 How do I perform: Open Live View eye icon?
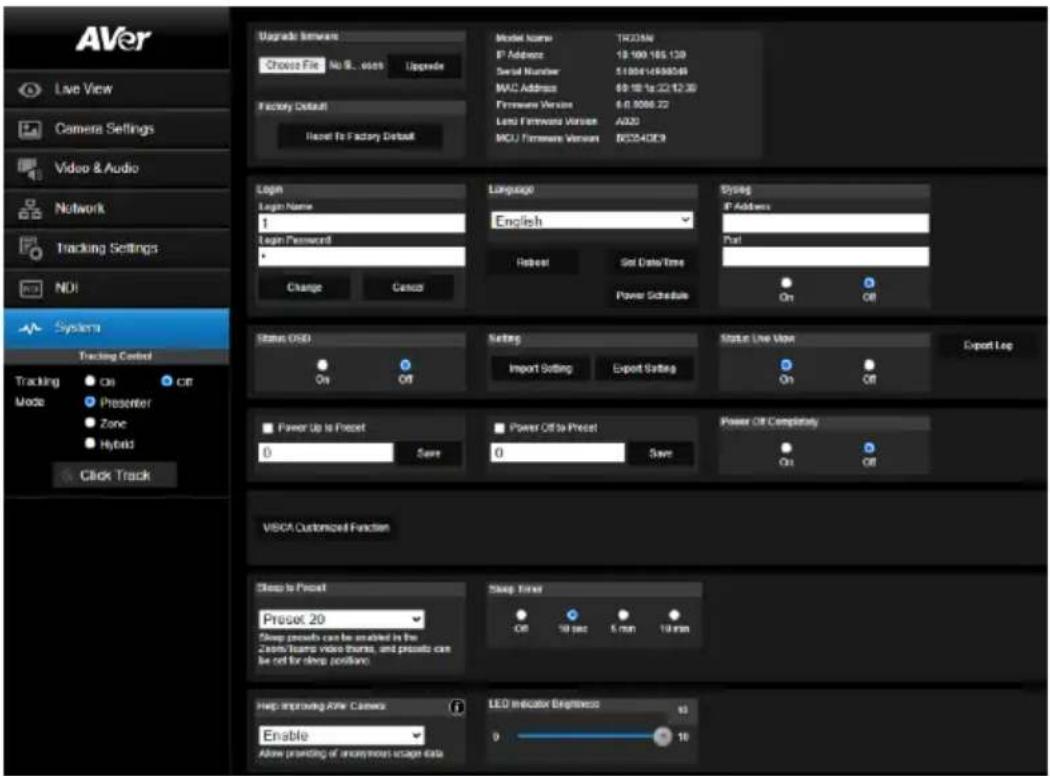point(29,89)
